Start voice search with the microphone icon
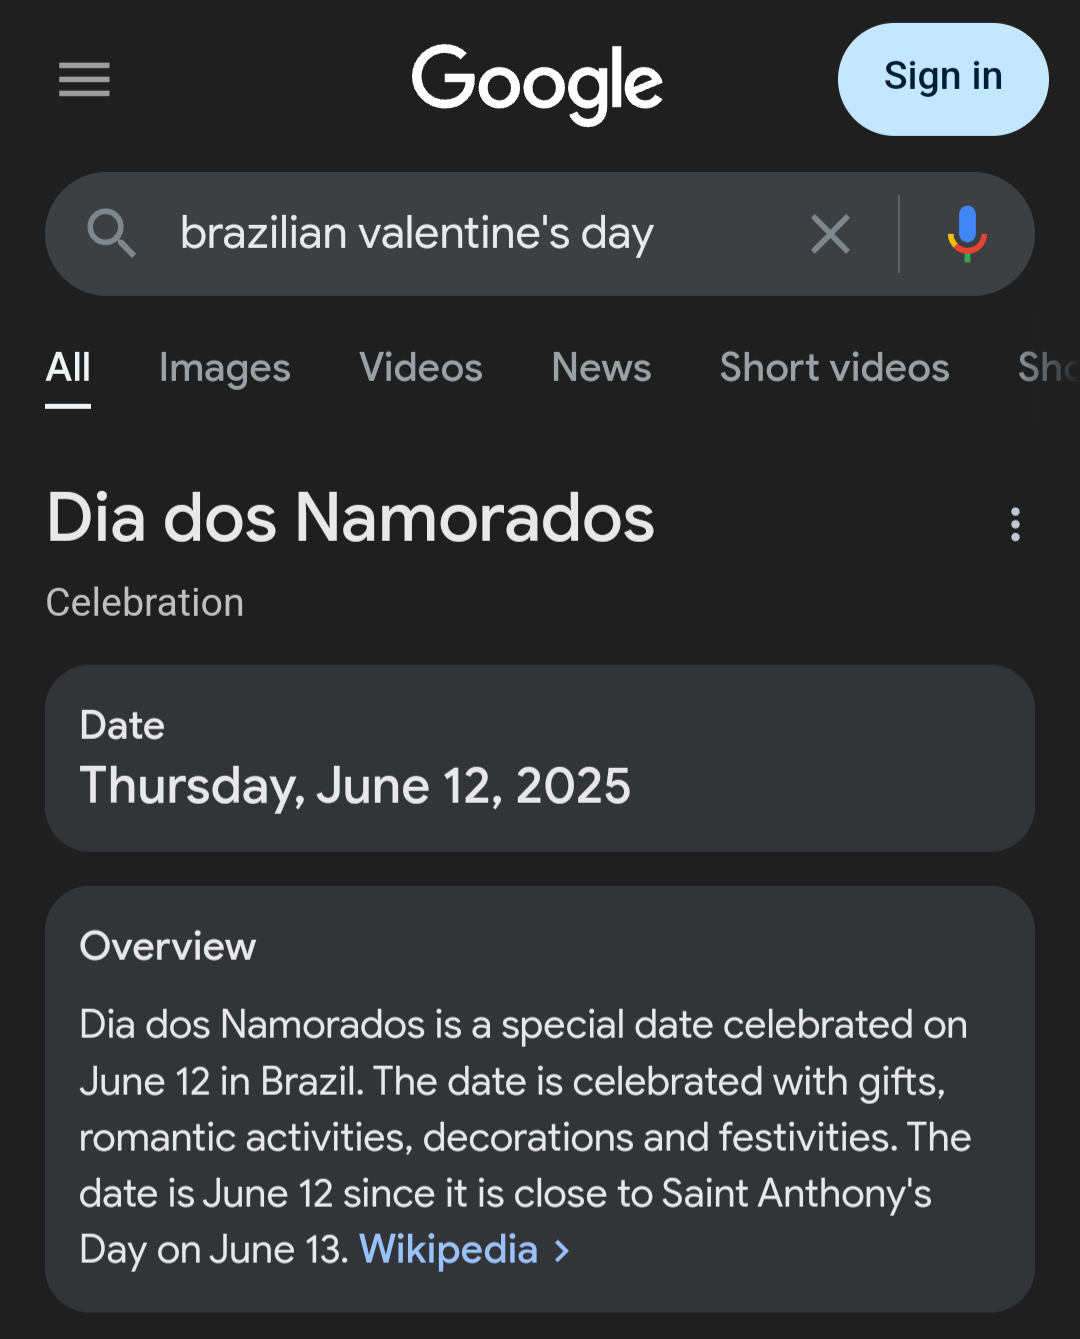The image size is (1080, 1339). [967, 234]
